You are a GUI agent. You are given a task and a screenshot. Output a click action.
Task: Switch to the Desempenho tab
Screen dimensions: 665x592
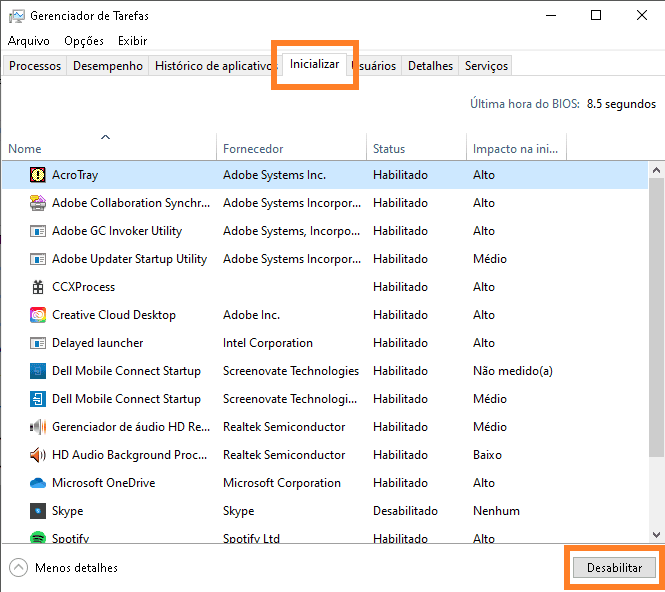point(108,66)
